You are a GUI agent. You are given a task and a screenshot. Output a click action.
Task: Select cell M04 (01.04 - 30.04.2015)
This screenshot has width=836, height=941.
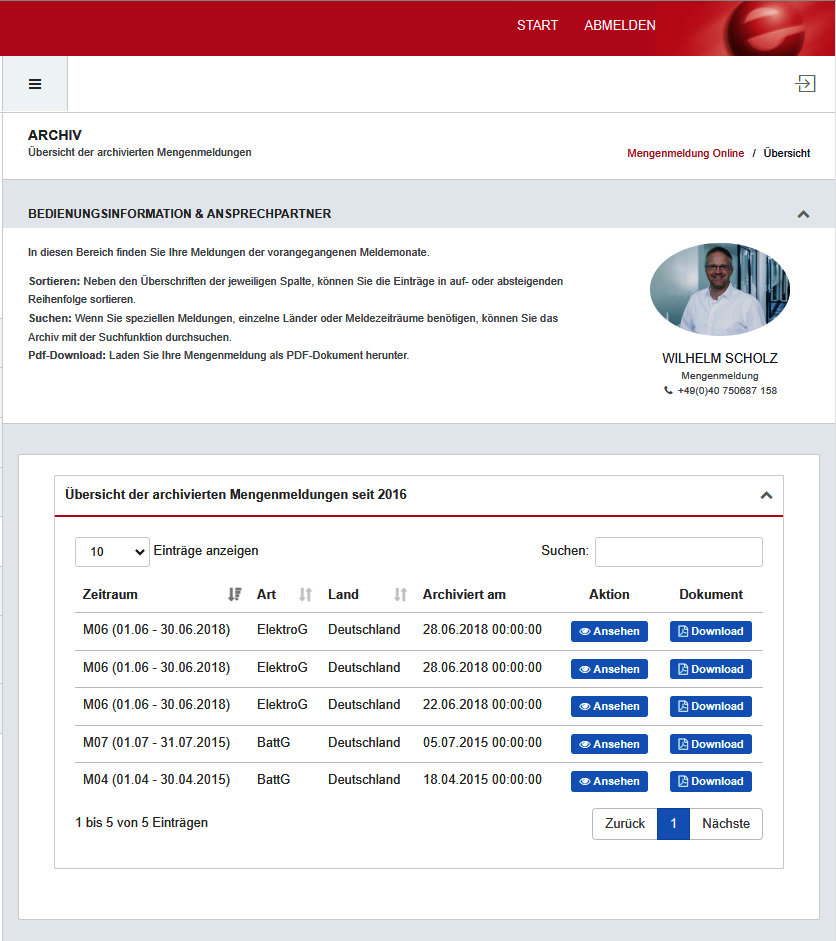(x=157, y=780)
